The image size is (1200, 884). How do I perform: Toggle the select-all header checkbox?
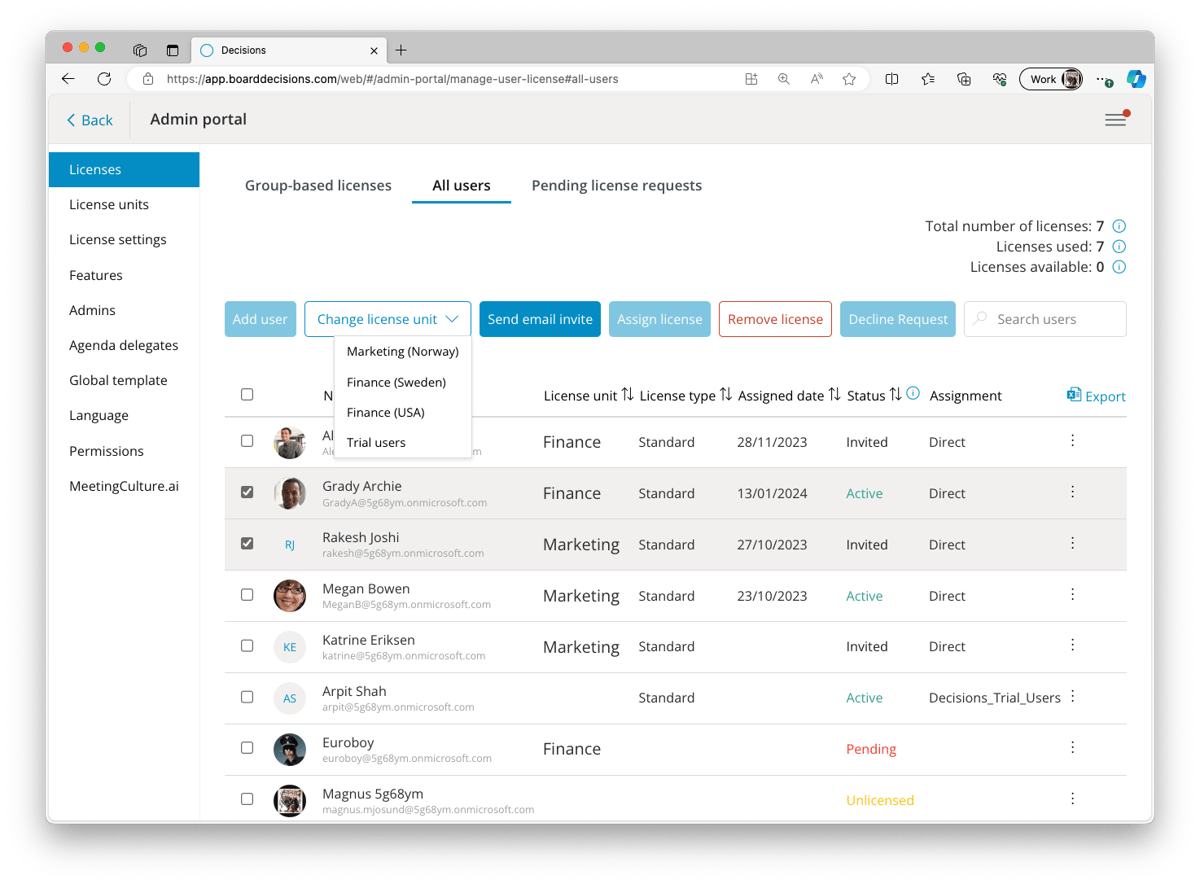point(247,395)
